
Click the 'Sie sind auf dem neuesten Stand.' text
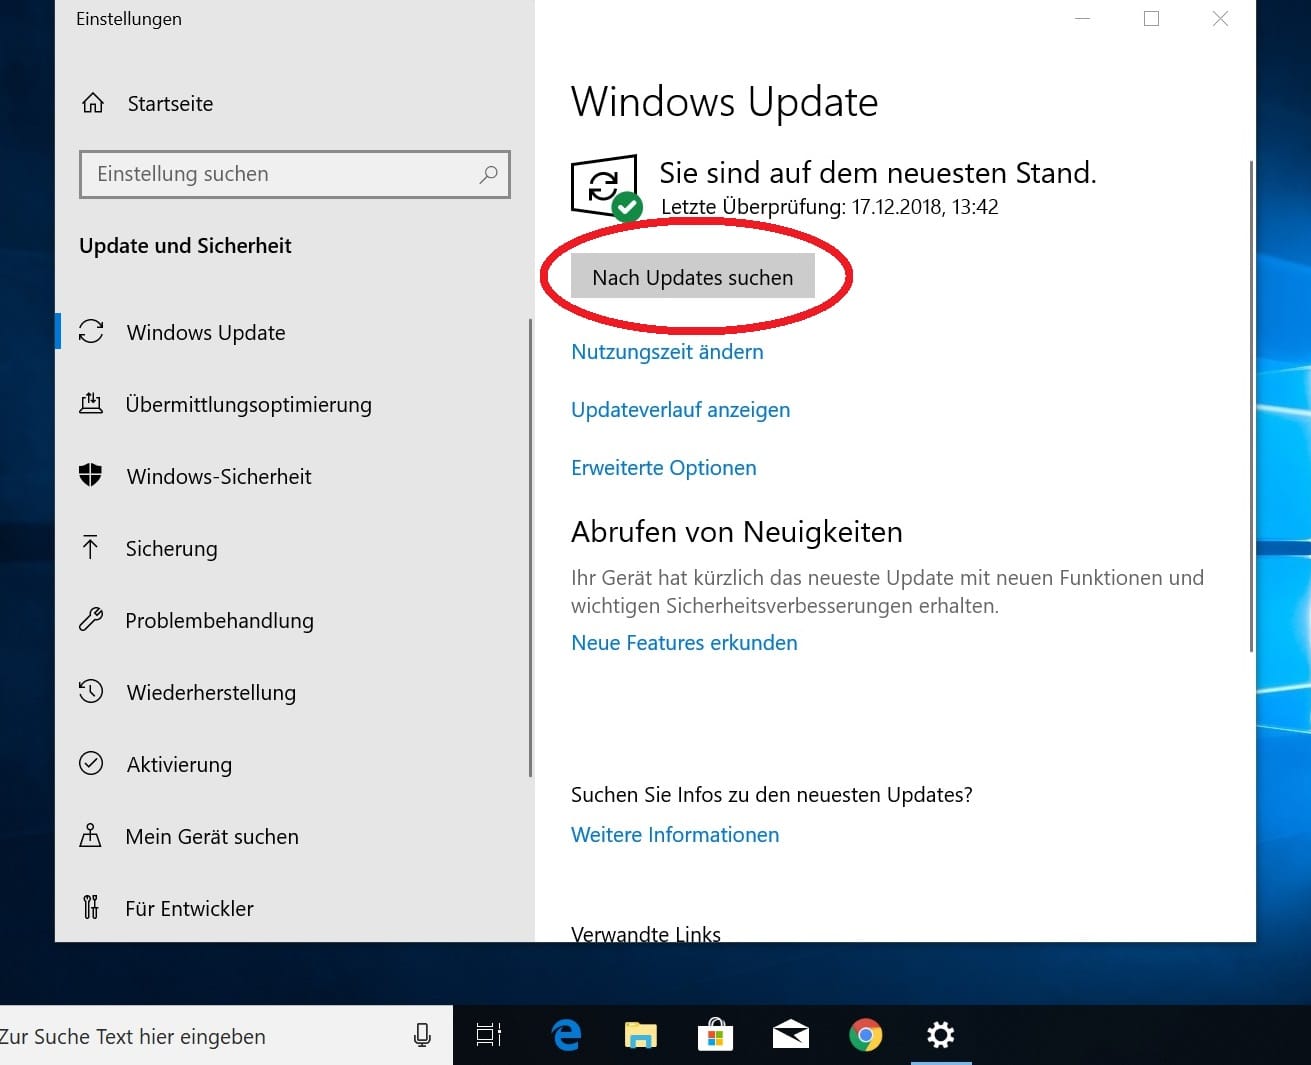(878, 173)
